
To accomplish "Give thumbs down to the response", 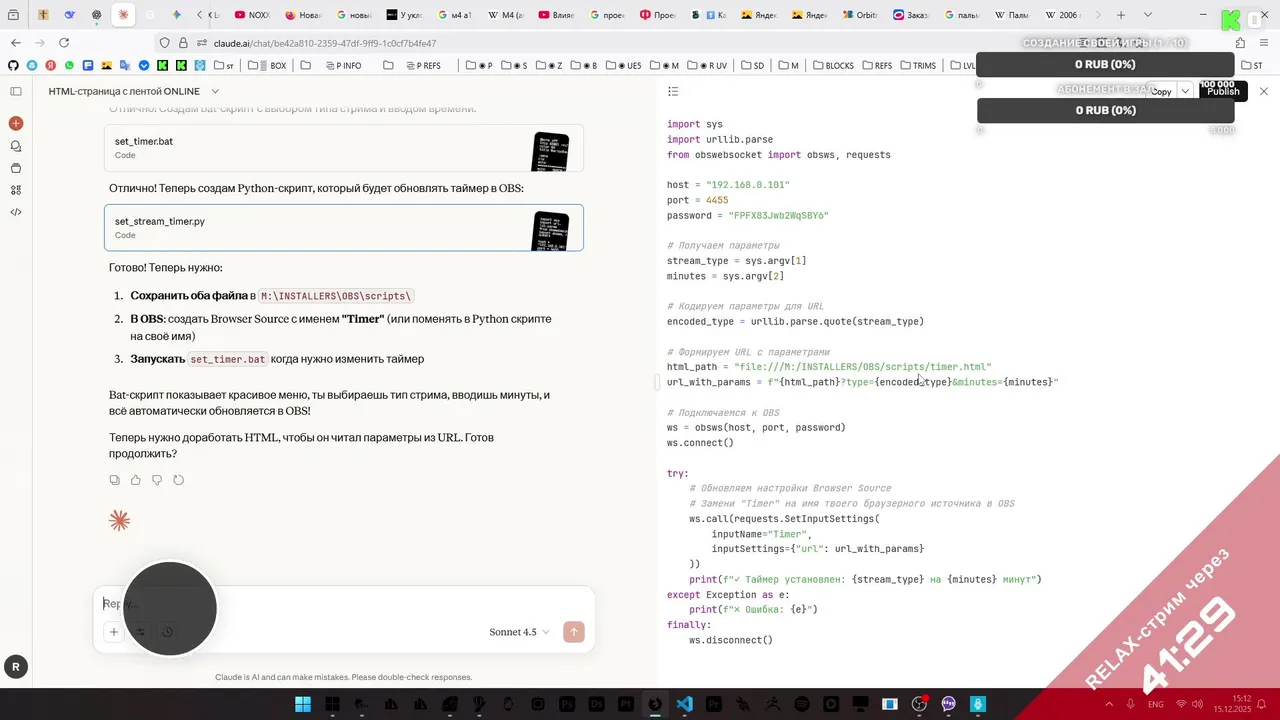I will pyautogui.click(x=157, y=480).
